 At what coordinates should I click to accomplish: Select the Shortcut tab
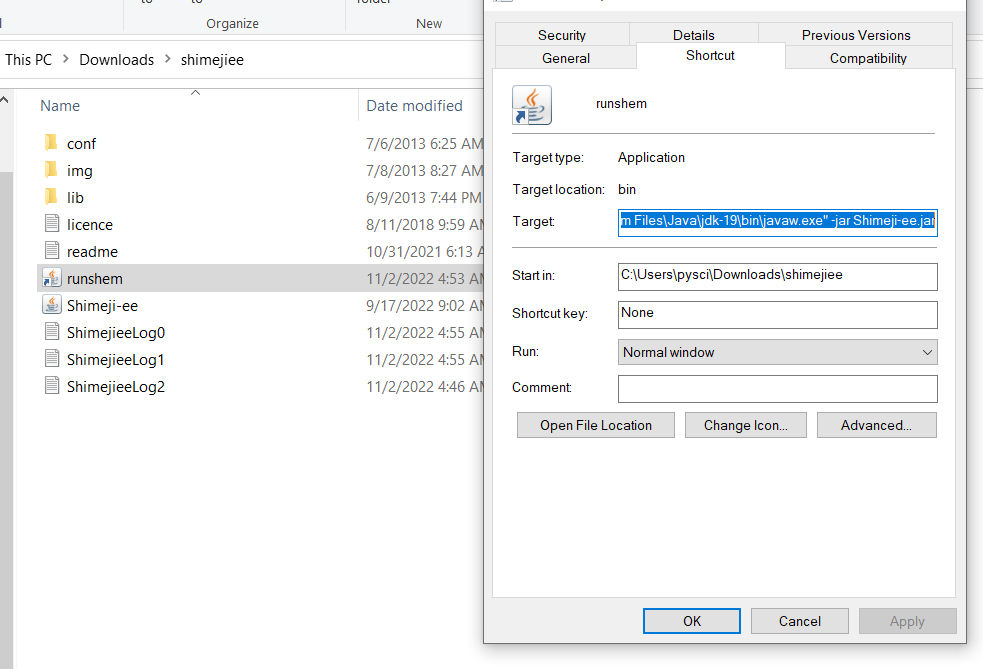(710, 55)
